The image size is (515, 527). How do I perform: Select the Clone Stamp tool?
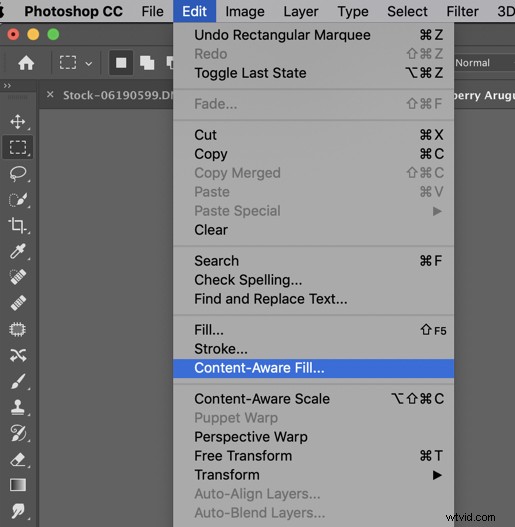17,407
